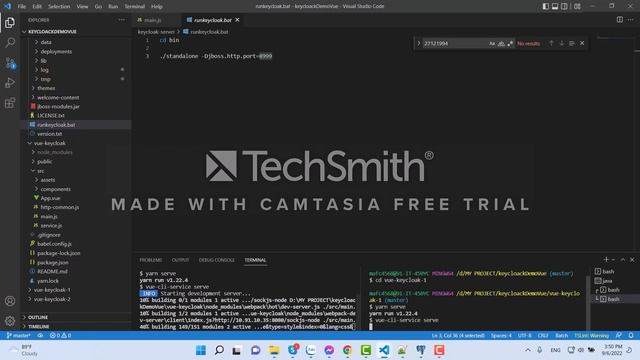Go to next match in find widget
Viewport: 640px width, 360px height.
(x=562, y=43)
